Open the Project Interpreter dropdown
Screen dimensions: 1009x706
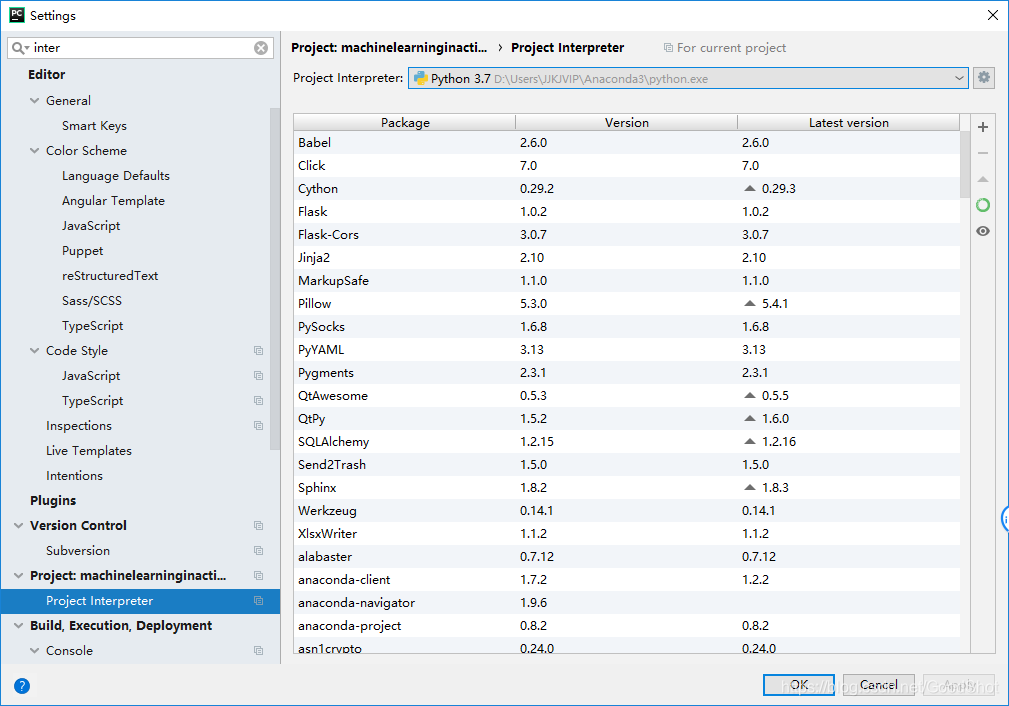688,79
